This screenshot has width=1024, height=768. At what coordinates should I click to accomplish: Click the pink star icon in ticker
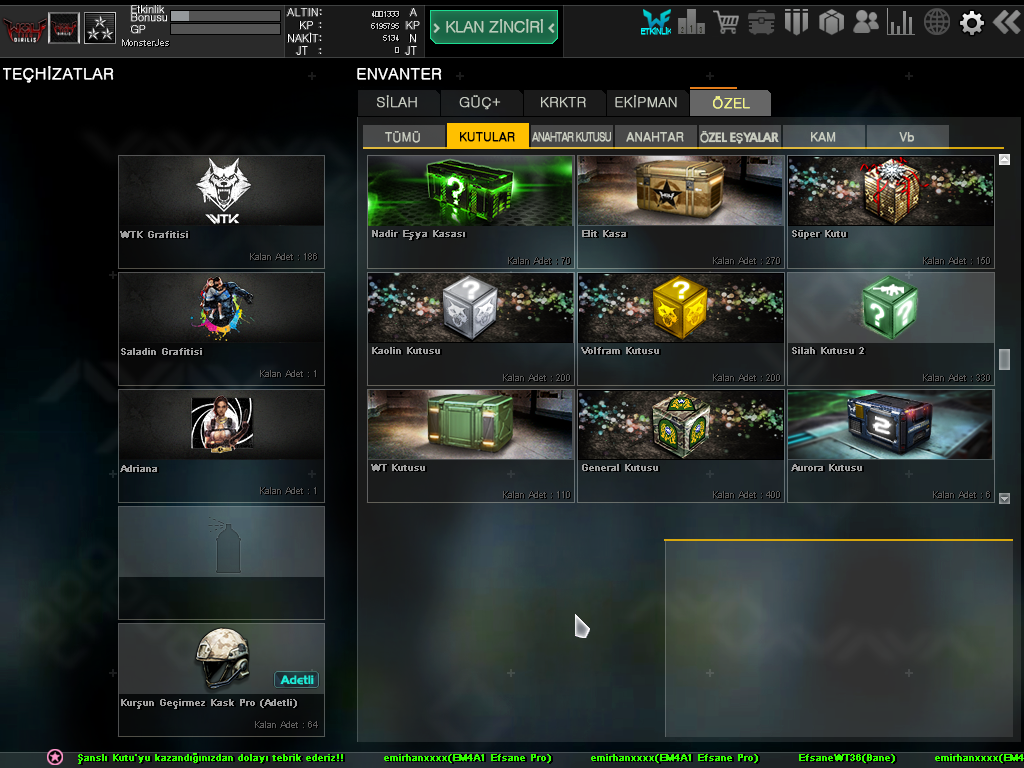pos(55,757)
